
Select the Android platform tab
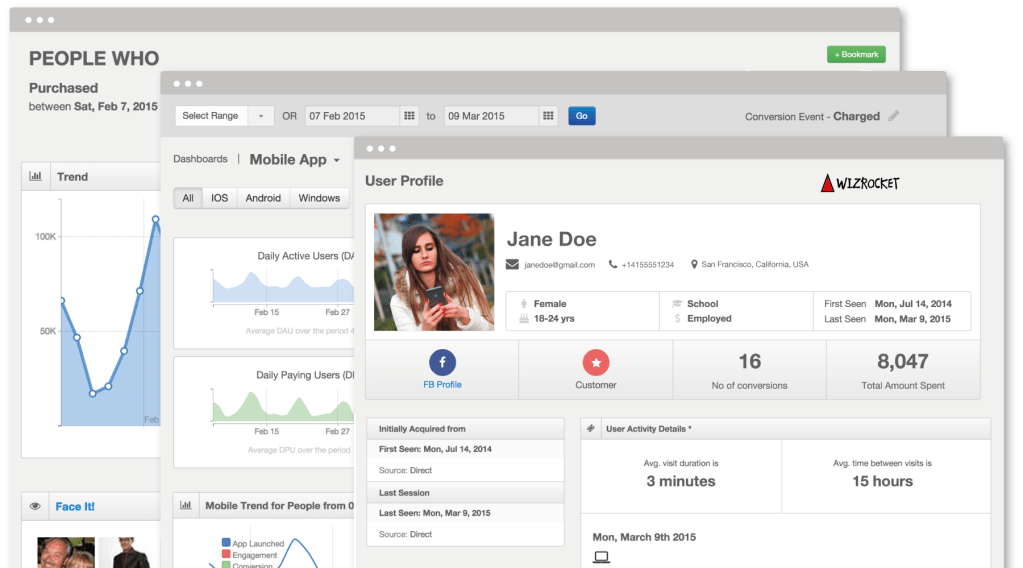263,198
